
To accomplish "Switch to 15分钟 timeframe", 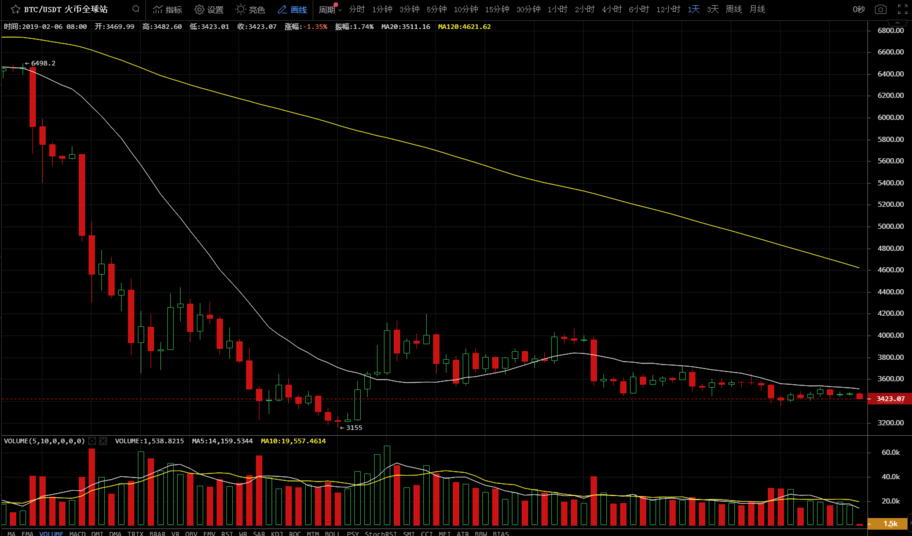I will (x=497, y=9).
